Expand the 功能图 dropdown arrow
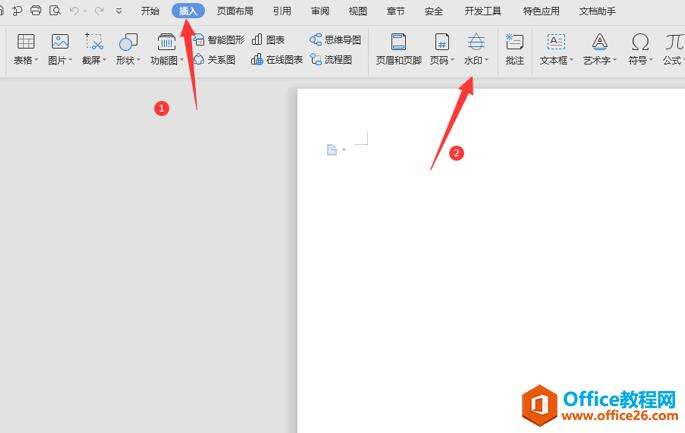Image resolution: width=685 pixels, height=433 pixels. (x=182, y=60)
